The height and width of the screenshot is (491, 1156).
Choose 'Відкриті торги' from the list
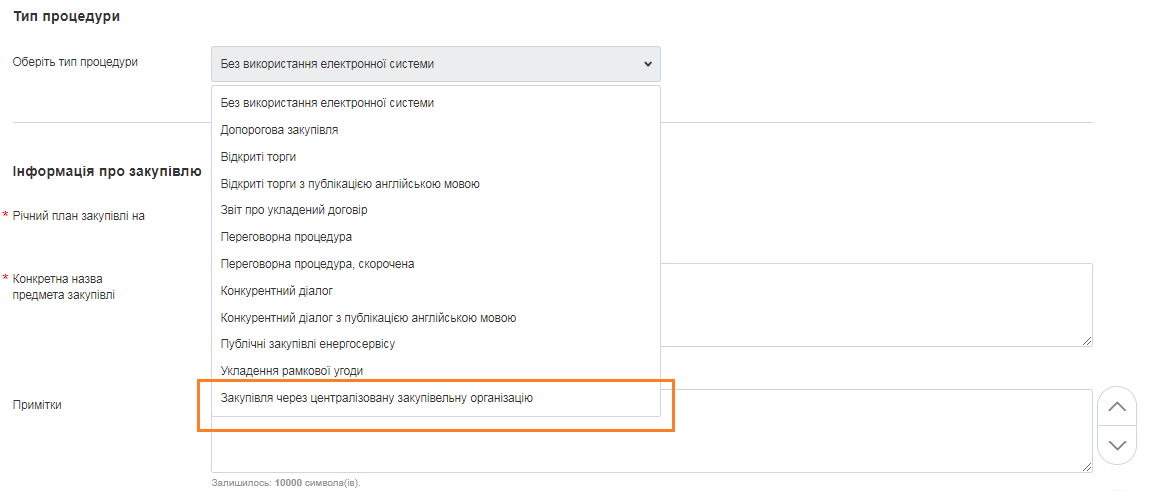[x=258, y=156]
